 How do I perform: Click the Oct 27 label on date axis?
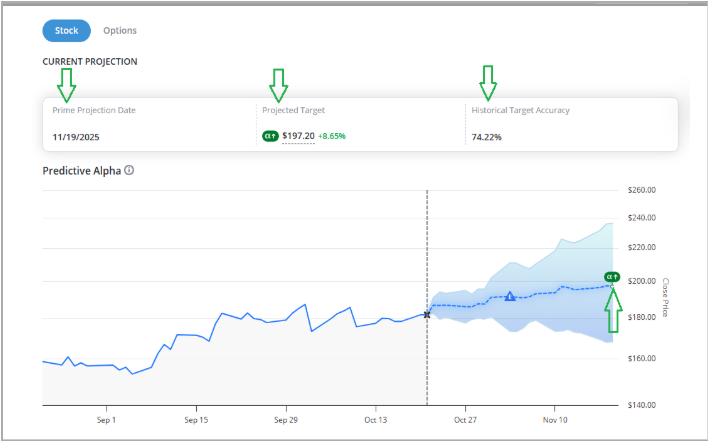click(465, 420)
